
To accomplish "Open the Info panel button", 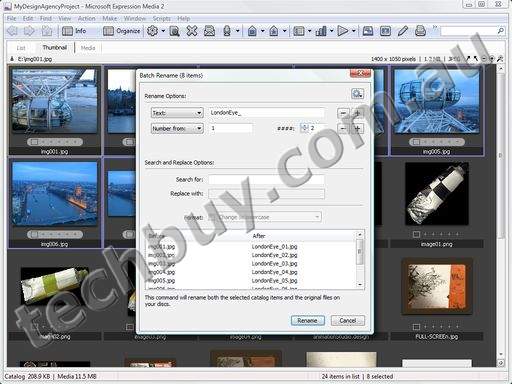I will 74,31.
